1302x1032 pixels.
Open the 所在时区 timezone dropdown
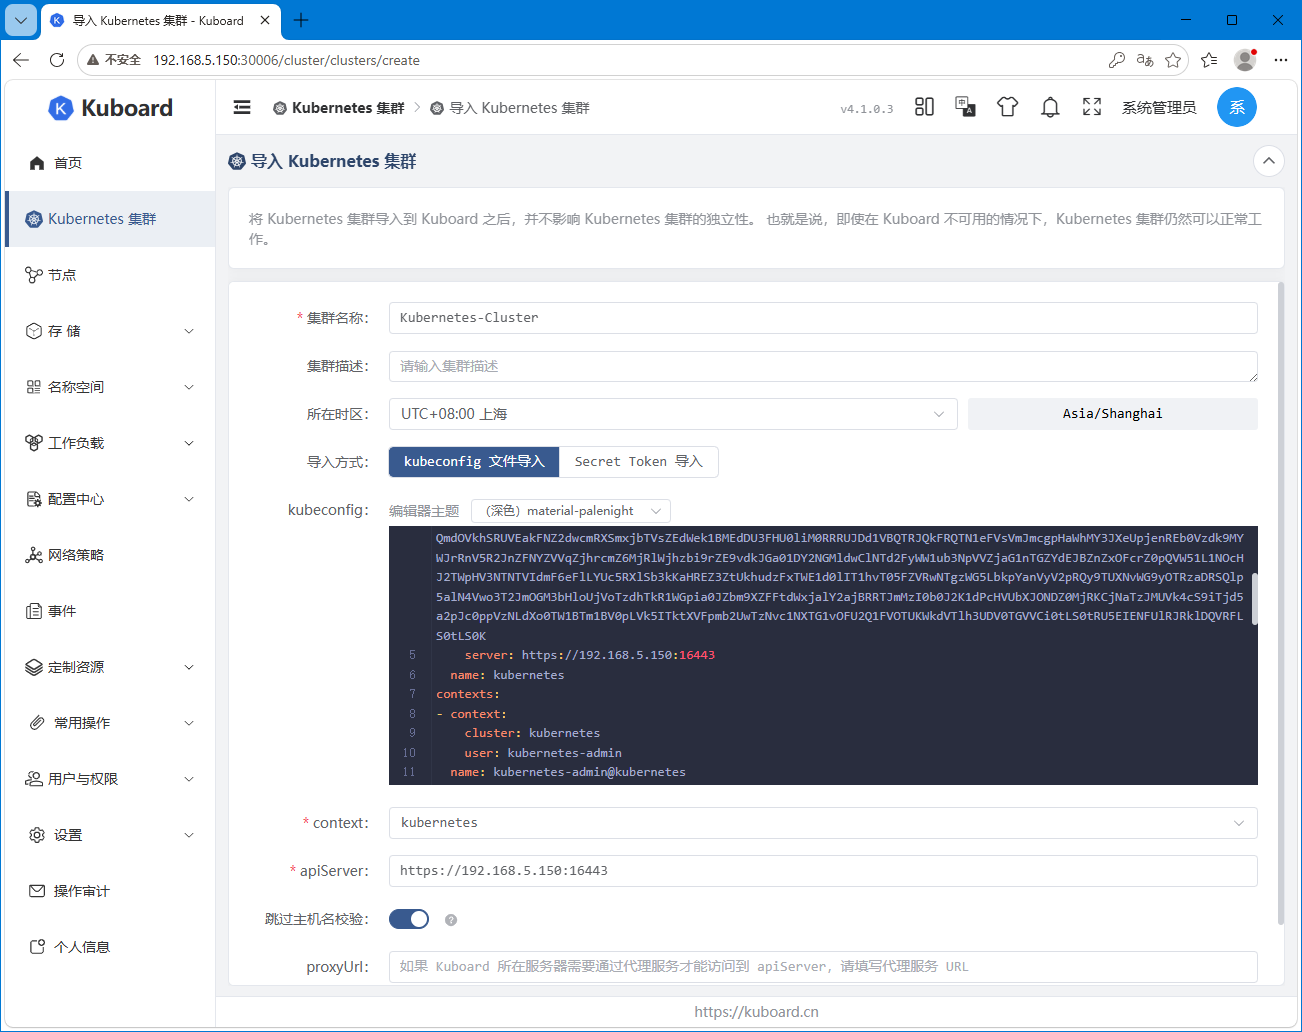673,414
